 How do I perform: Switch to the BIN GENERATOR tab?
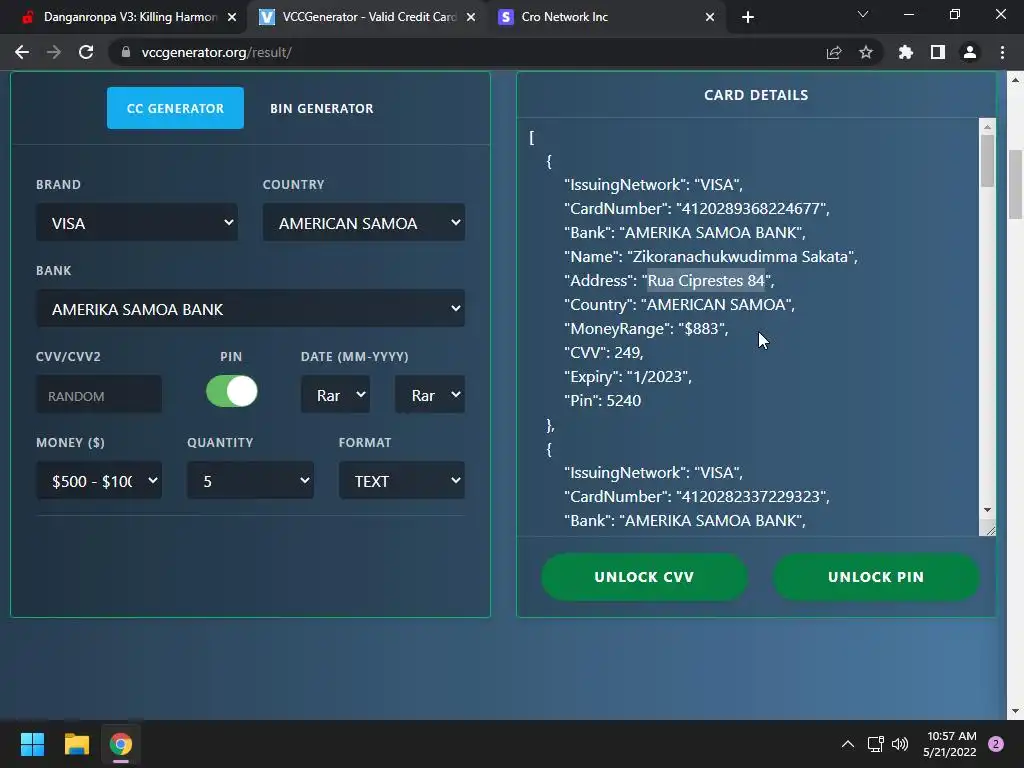tap(322, 108)
